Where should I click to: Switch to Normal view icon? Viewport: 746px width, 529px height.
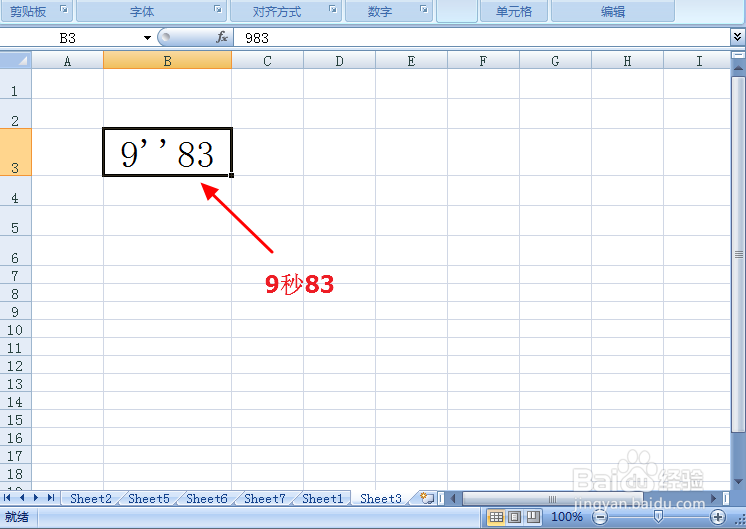pyautogui.click(x=496, y=517)
